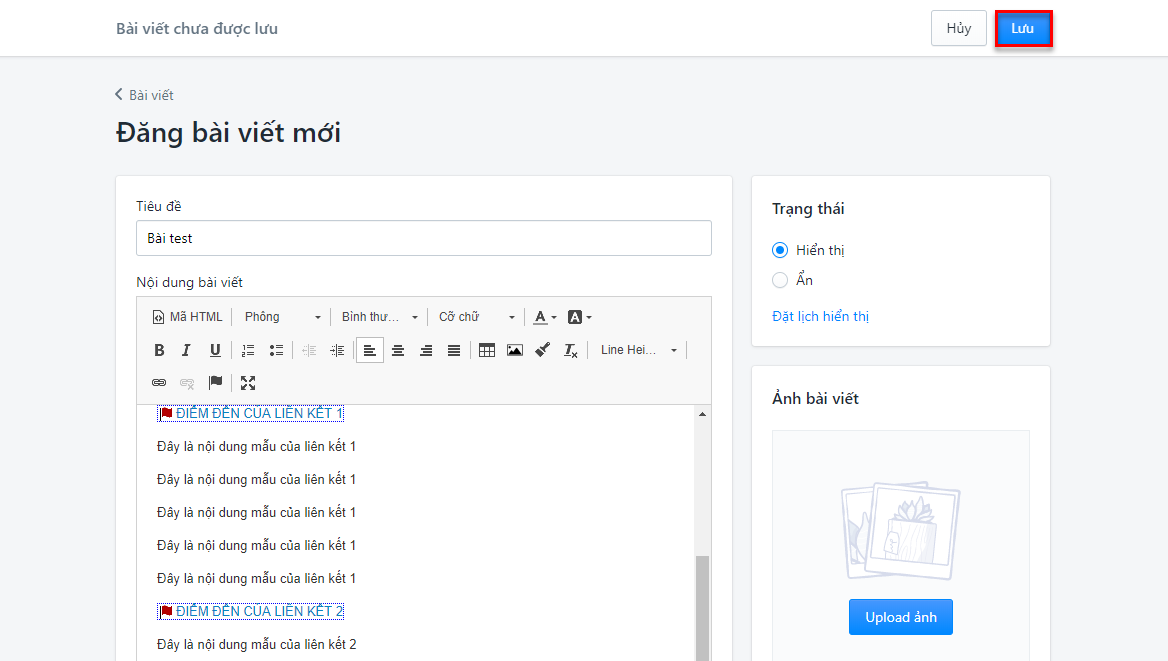Remove text formatting
The width and height of the screenshot is (1168, 661).
pos(571,350)
